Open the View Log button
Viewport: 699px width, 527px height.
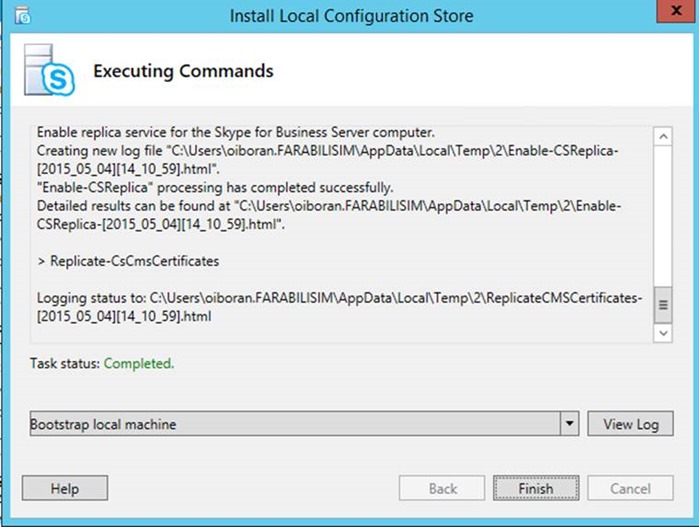point(630,424)
